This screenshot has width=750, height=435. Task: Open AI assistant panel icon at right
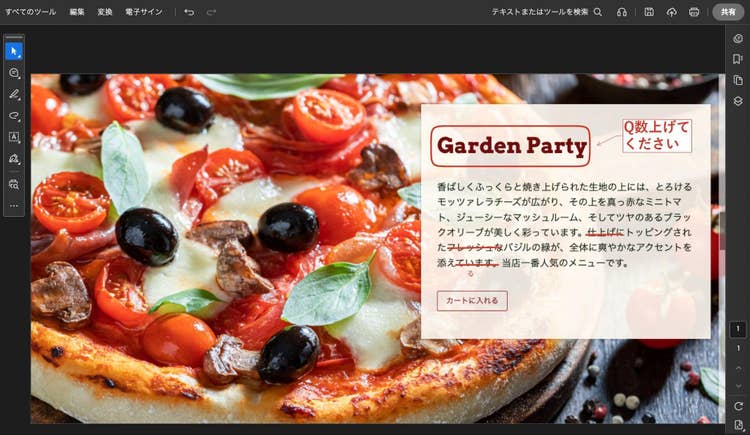click(738, 38)
